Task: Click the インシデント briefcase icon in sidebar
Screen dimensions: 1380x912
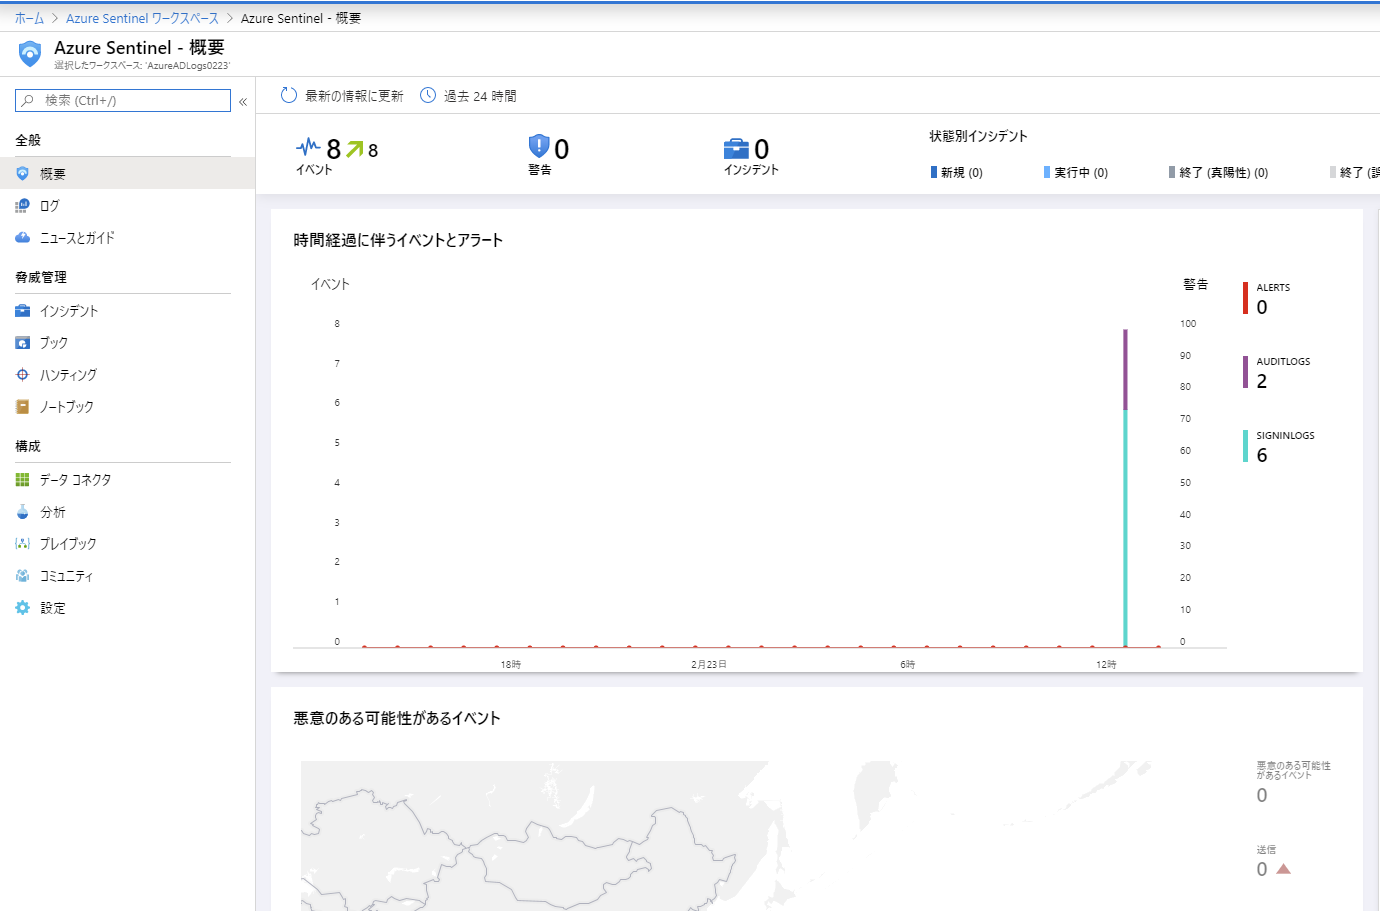Action: (x=22, y=311)
